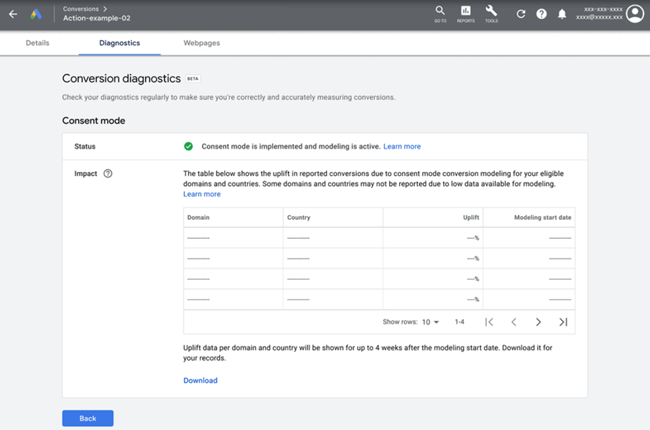Switch to the Details tab
650x430 pixels.
coord(37,44)
